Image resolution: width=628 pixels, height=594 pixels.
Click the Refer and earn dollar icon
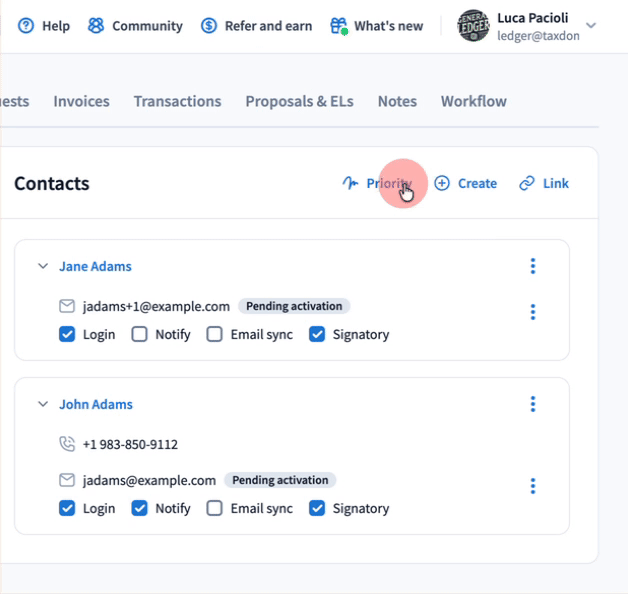click(208, 26)
